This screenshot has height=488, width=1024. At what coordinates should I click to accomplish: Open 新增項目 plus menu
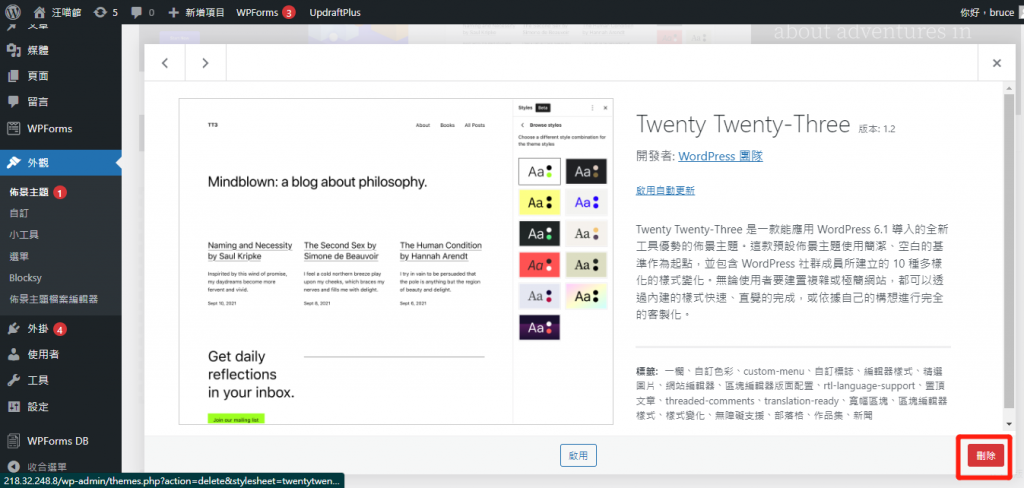[x=195, y=12]
